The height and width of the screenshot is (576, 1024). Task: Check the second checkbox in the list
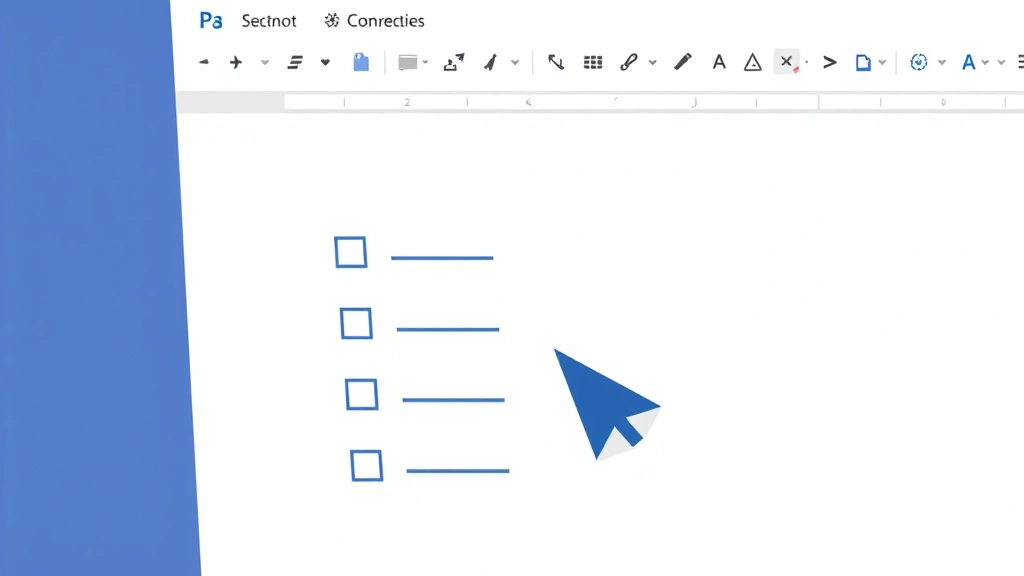pos(357,324)
